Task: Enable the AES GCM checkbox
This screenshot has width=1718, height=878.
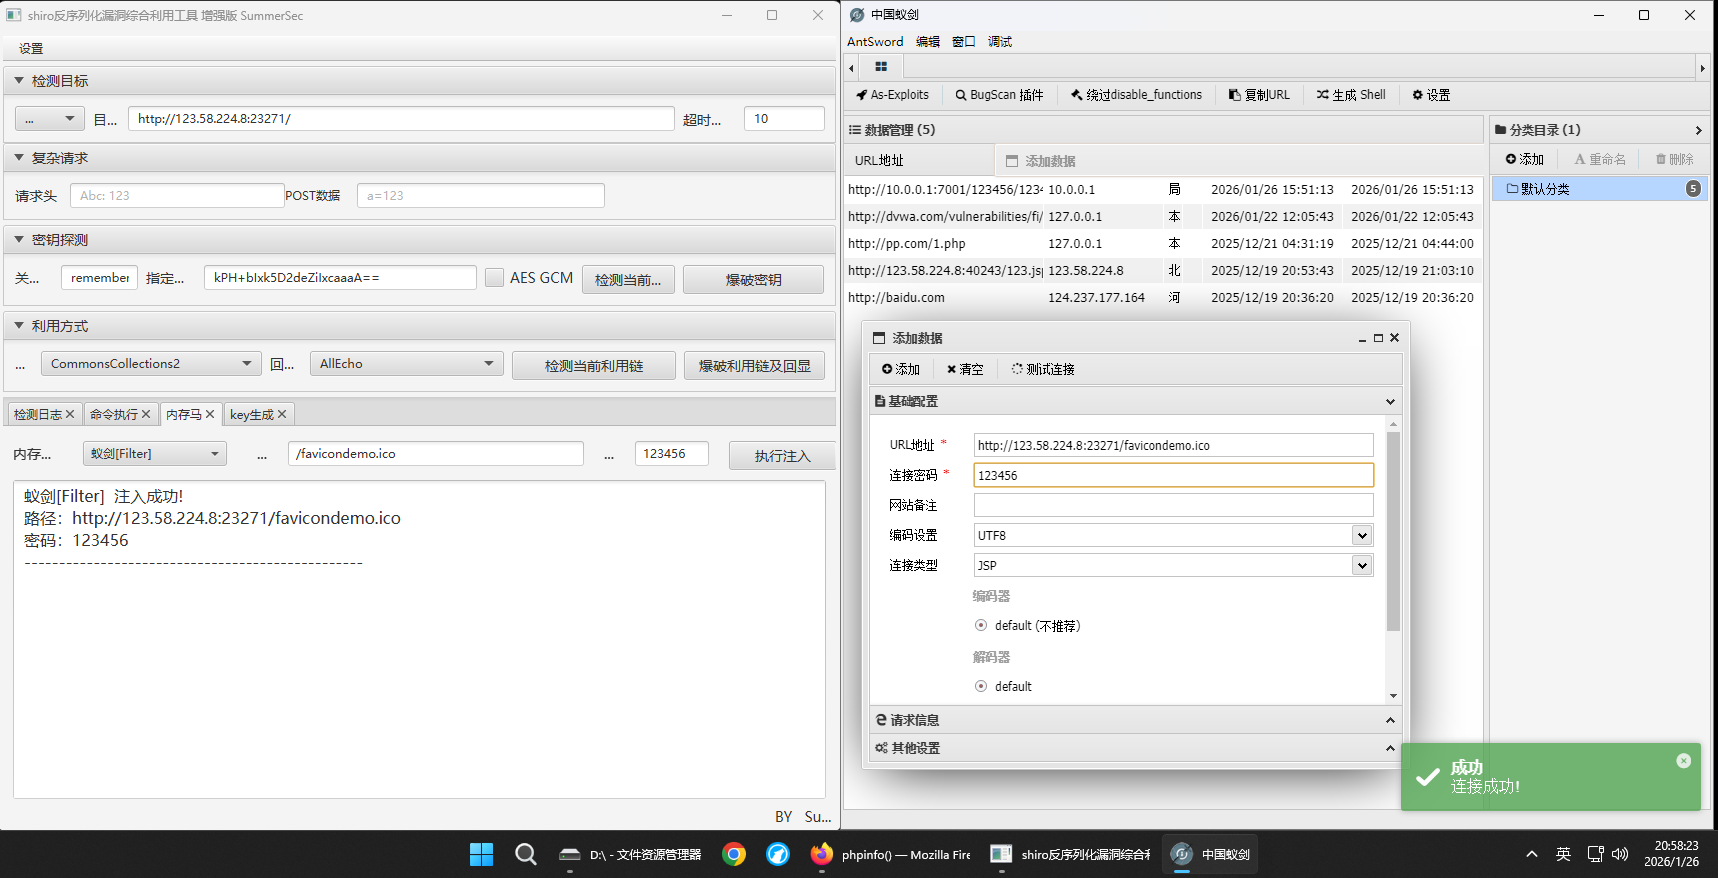Action: click(x=494, y=277)
